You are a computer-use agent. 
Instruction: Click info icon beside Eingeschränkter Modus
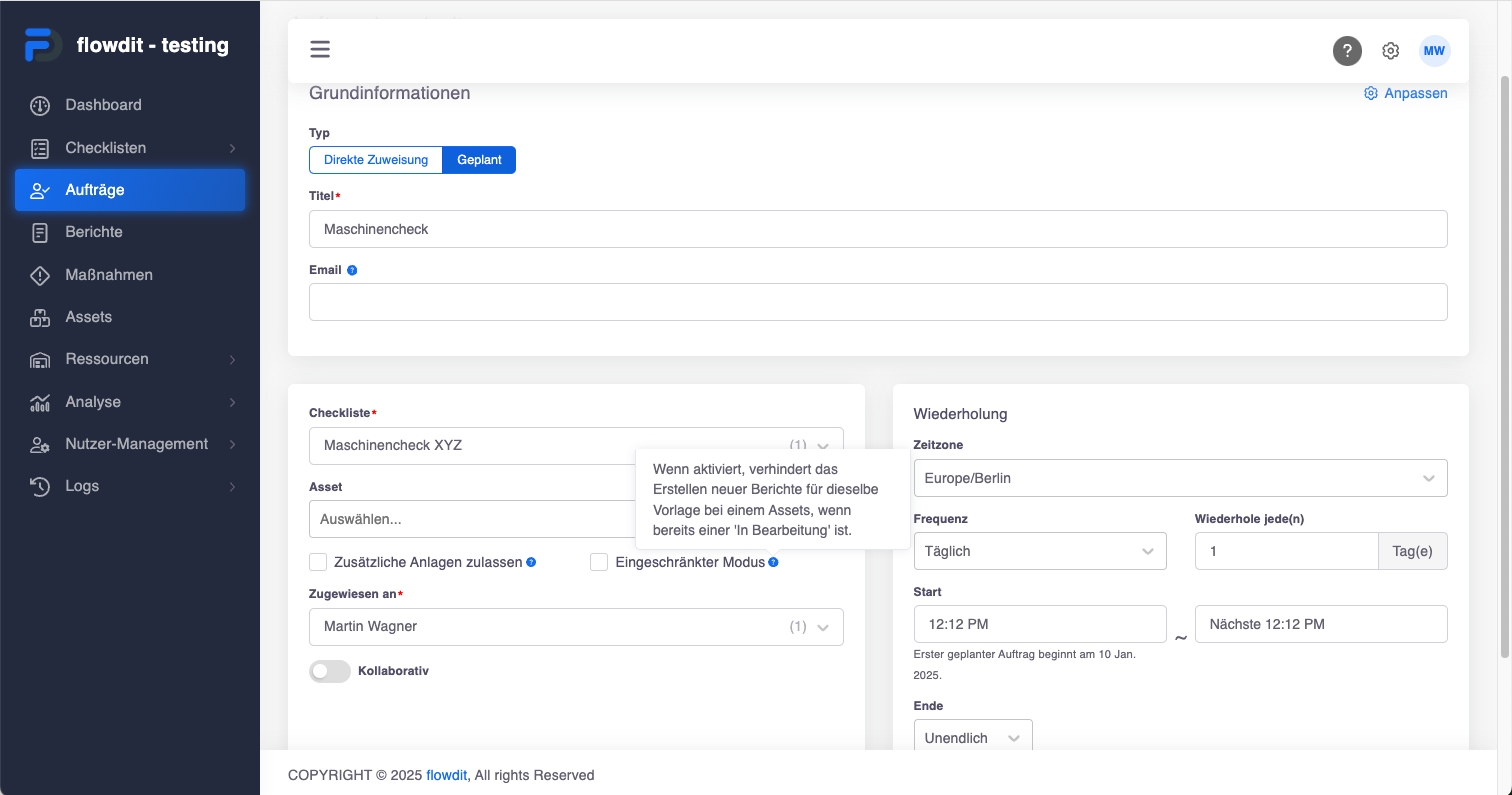tap(773, 563)
